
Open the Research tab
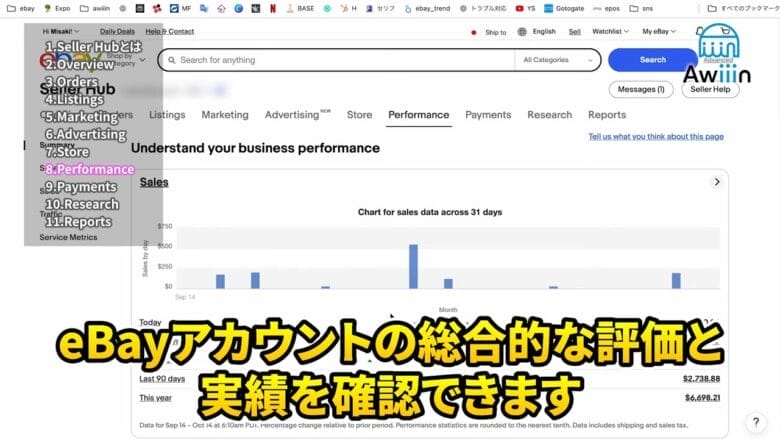[x=549, y=115]
